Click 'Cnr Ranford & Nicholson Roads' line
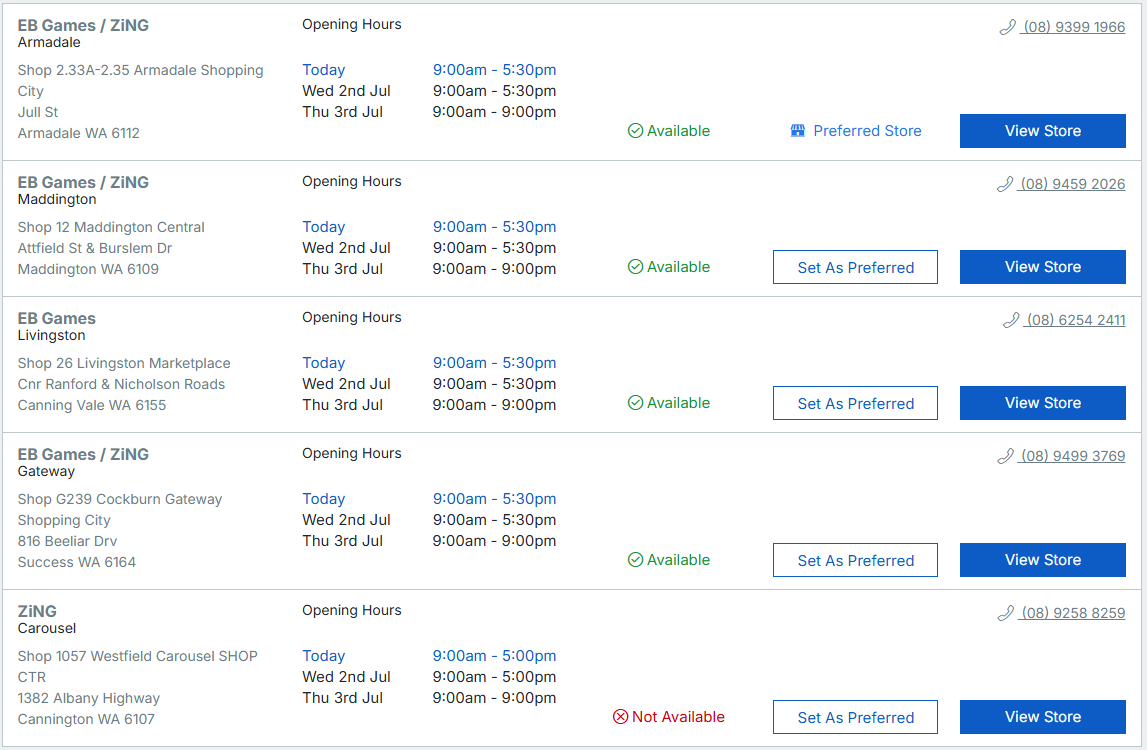The height and width of the screenshot is (750, 1147). (x=121, y=384)
